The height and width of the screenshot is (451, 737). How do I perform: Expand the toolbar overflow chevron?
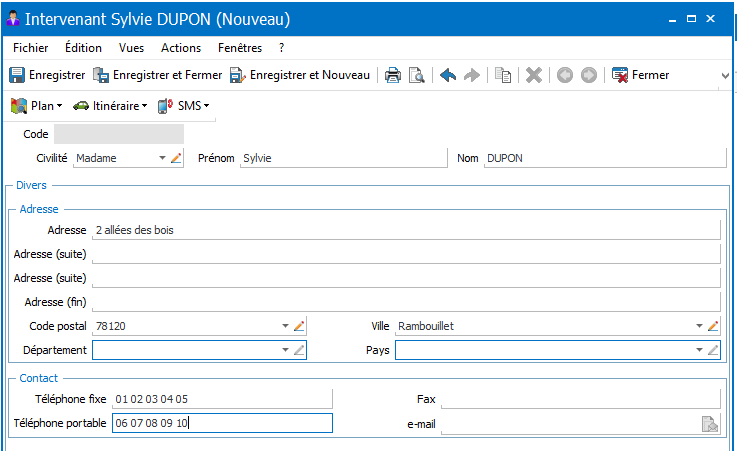(725, 76)
